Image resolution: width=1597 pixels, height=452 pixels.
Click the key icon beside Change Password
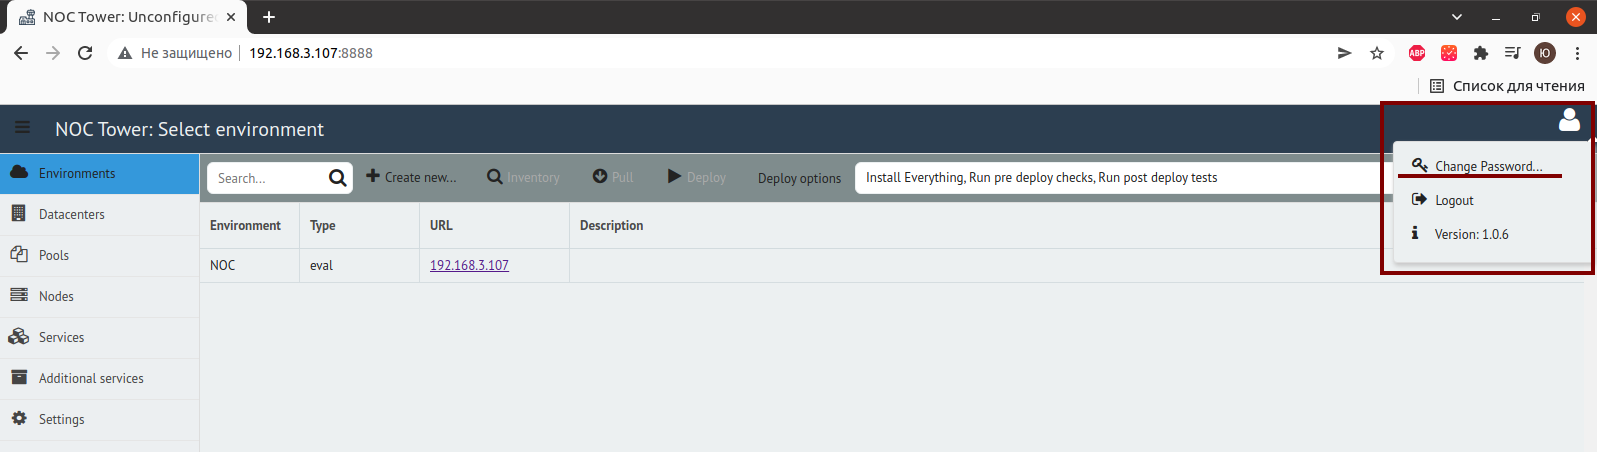[x=1419, y=165]
